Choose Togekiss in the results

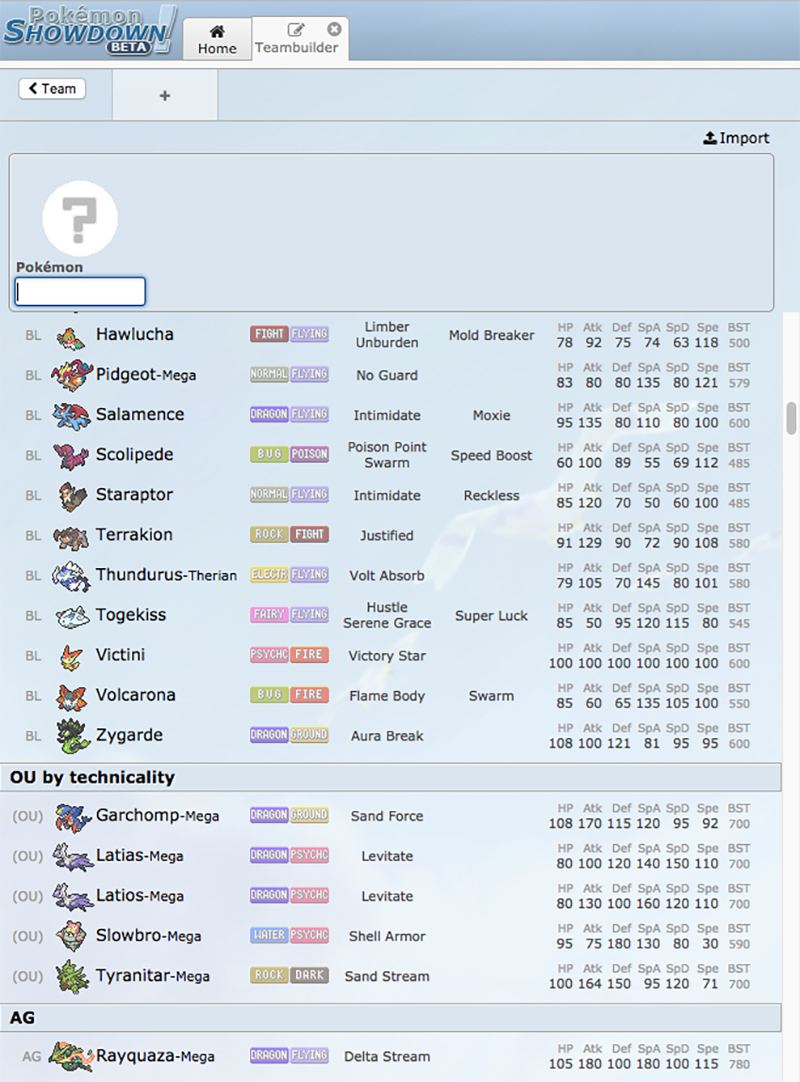(x=391, y=616)
